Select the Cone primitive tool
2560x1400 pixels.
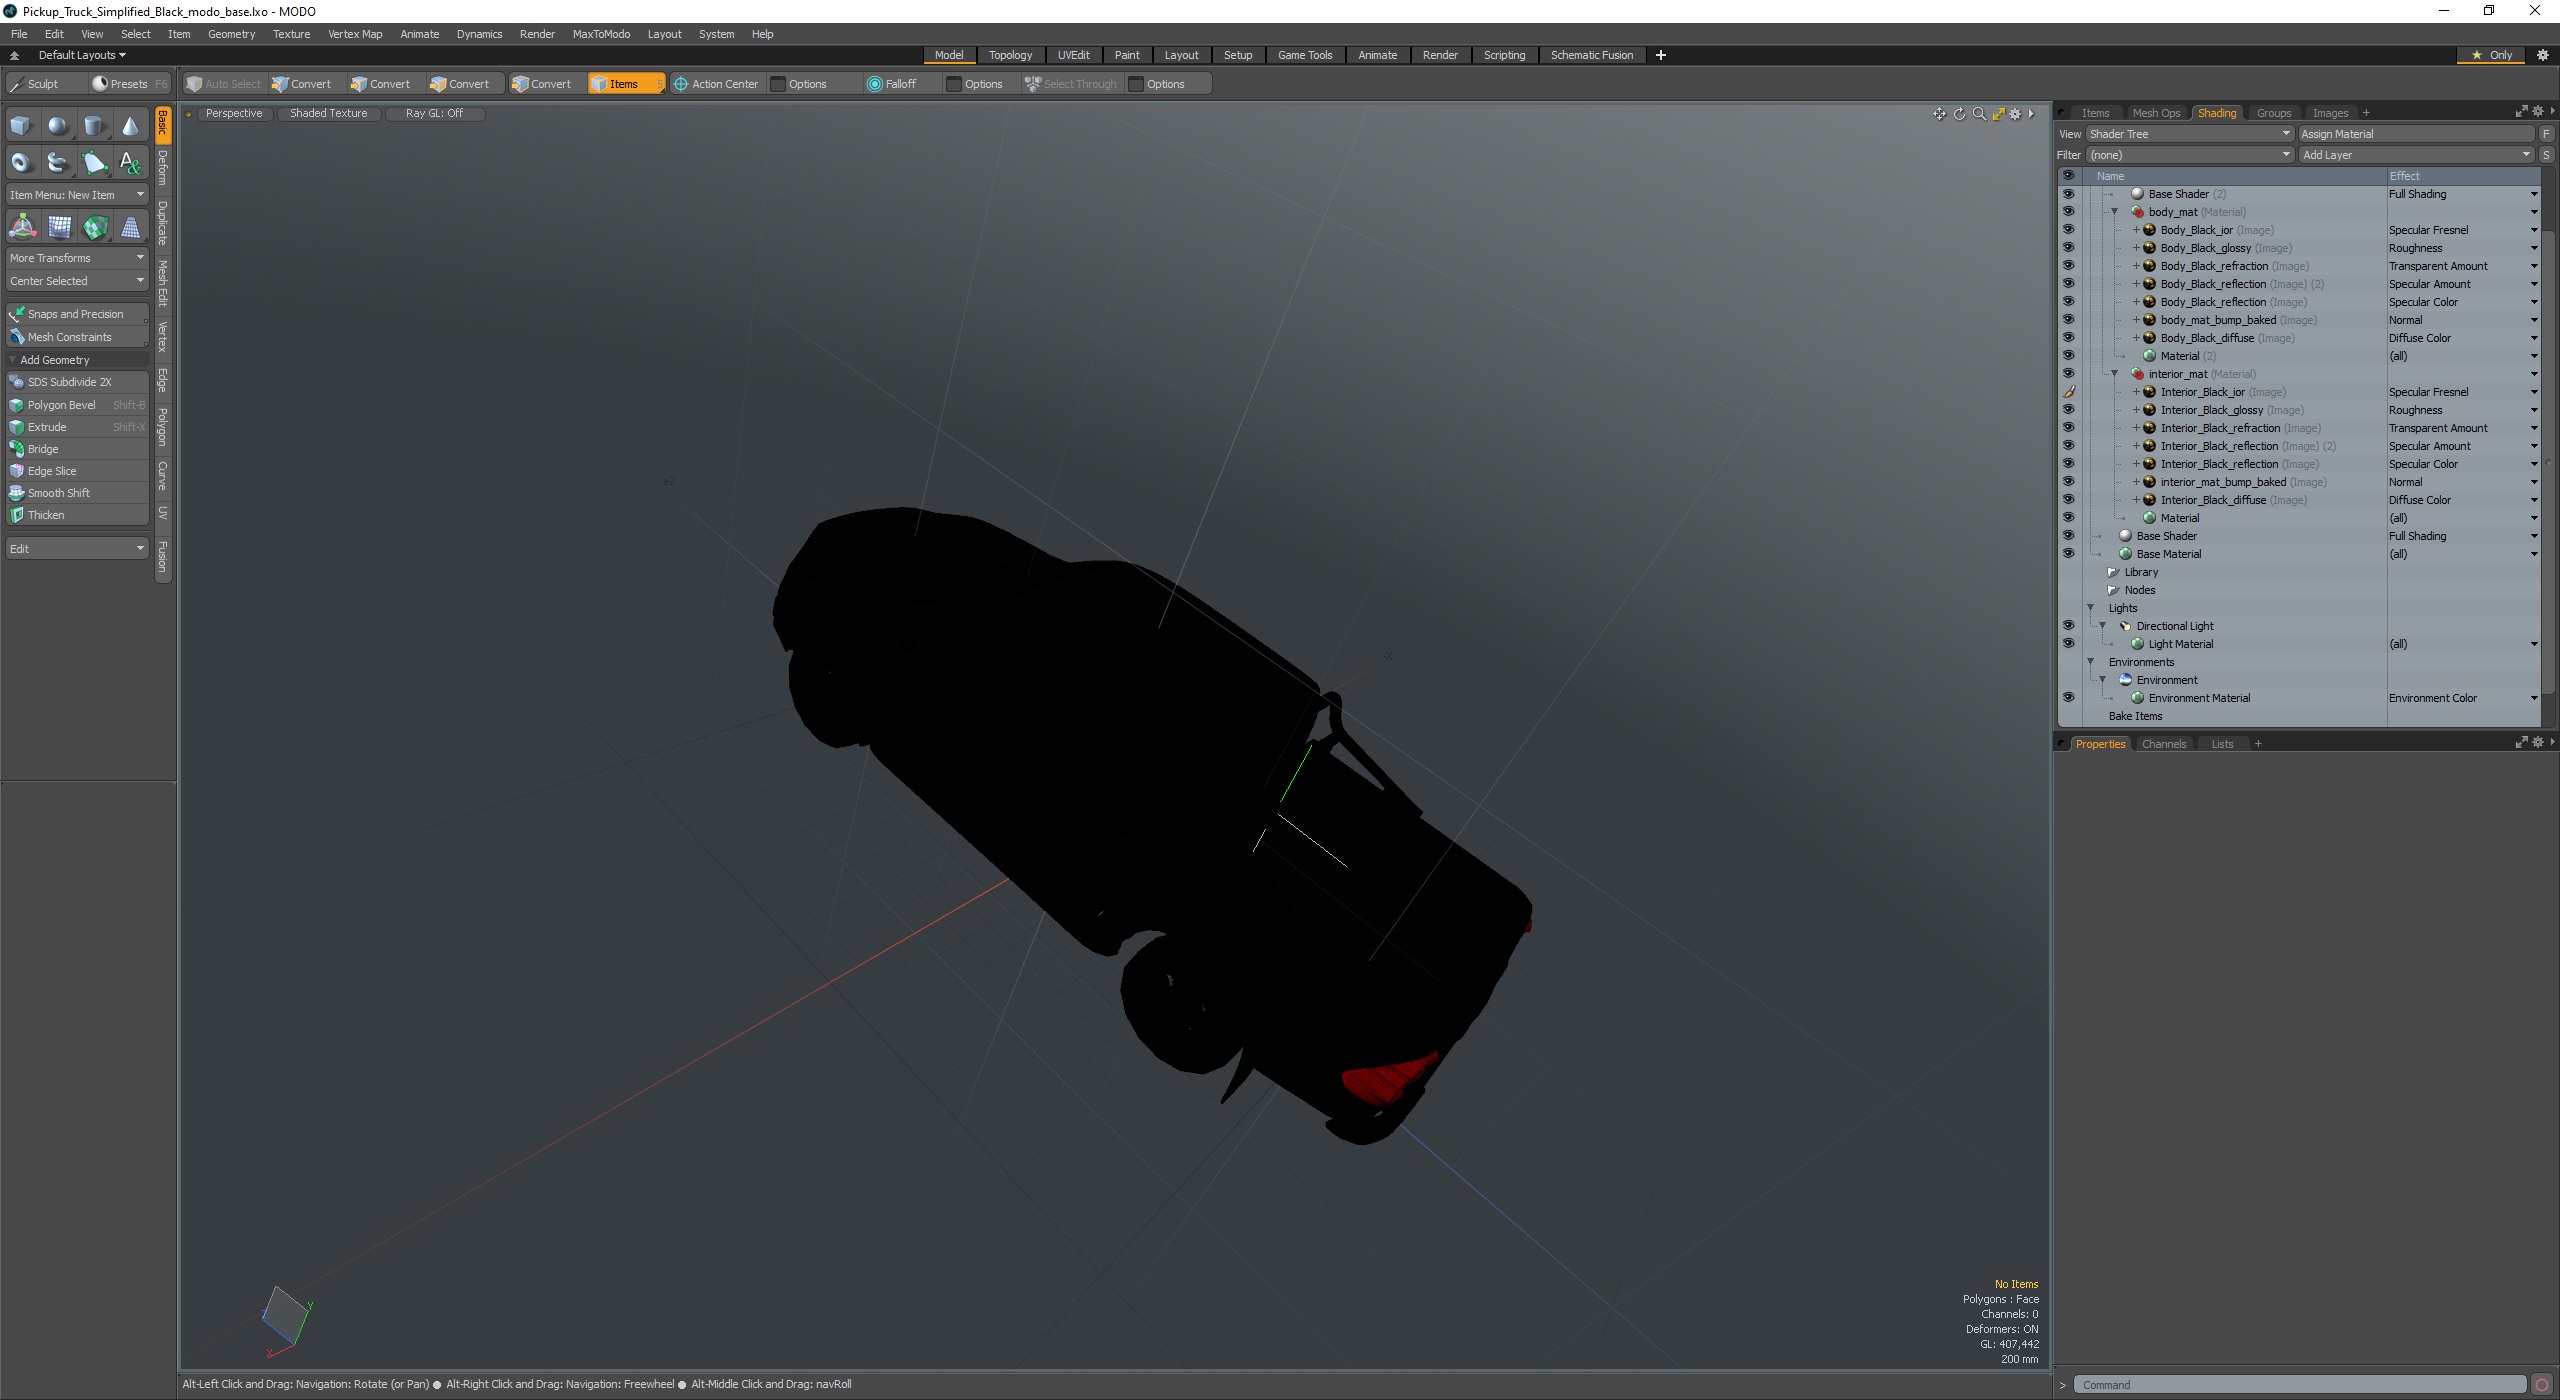[130, 126]
